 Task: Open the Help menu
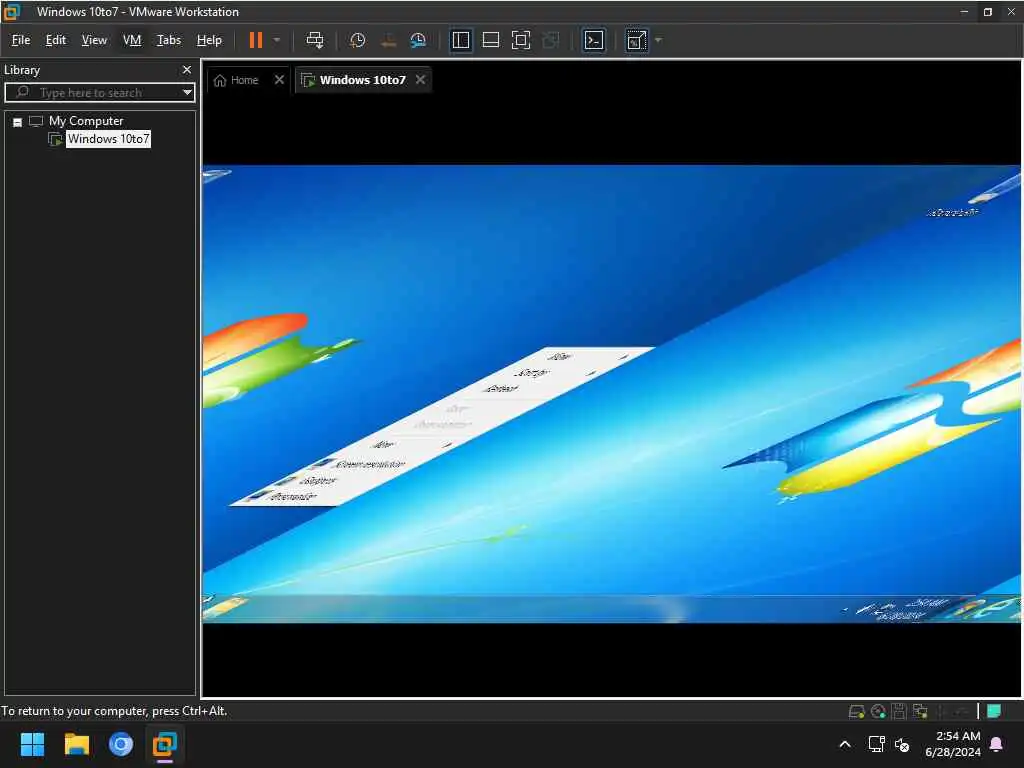click(x=209, y=40)
